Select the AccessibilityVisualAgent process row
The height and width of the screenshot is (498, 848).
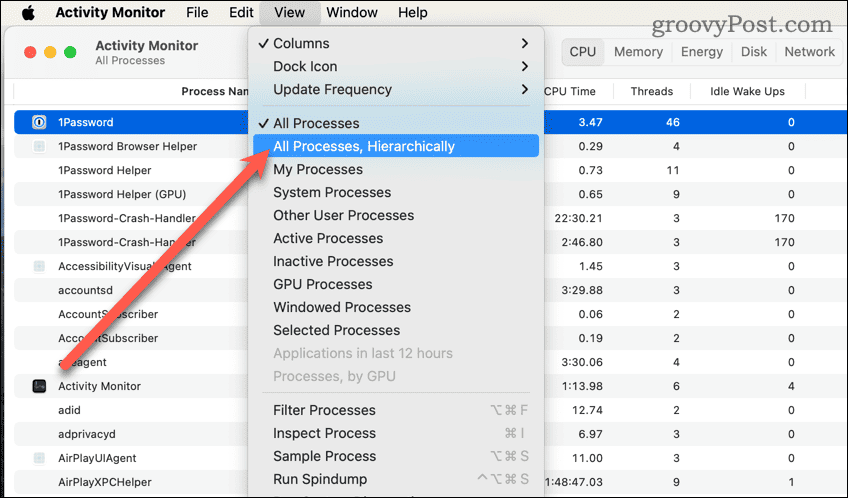click(430, 266)
